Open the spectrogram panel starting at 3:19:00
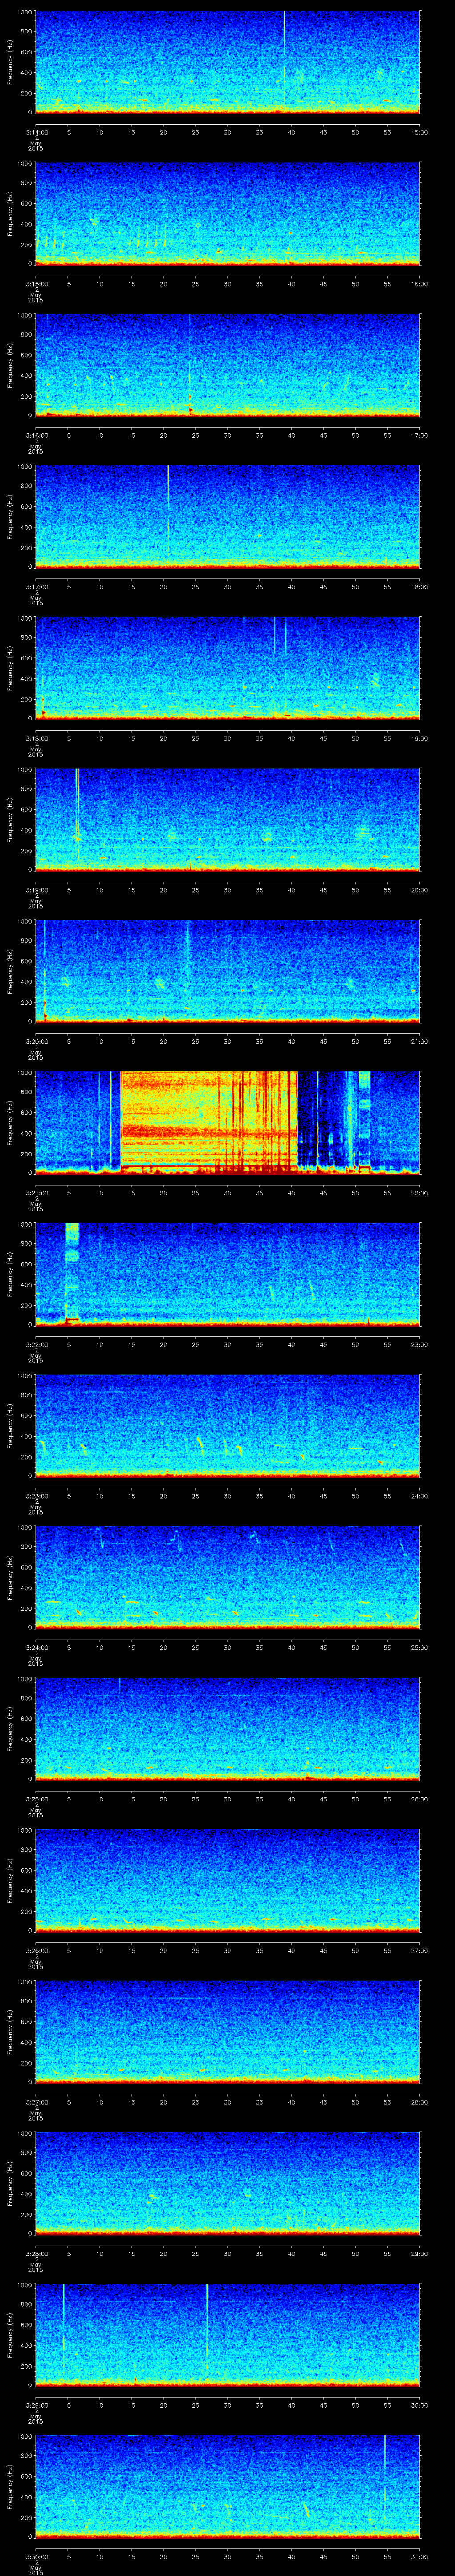The height and width of the screenshot is (2576, 455). pos(228,820)
